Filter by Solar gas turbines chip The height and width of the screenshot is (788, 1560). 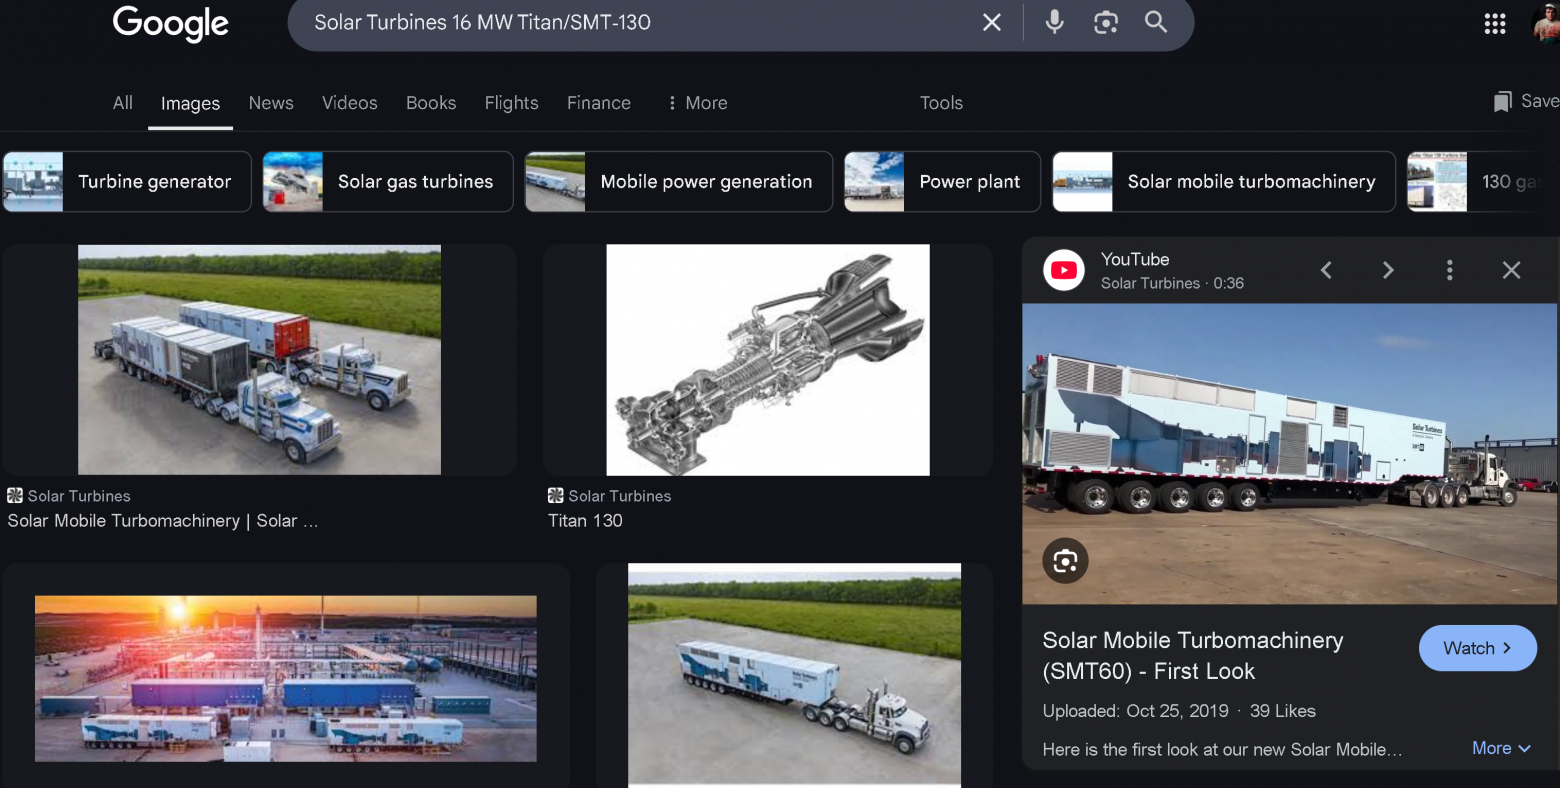click(388, 182)
